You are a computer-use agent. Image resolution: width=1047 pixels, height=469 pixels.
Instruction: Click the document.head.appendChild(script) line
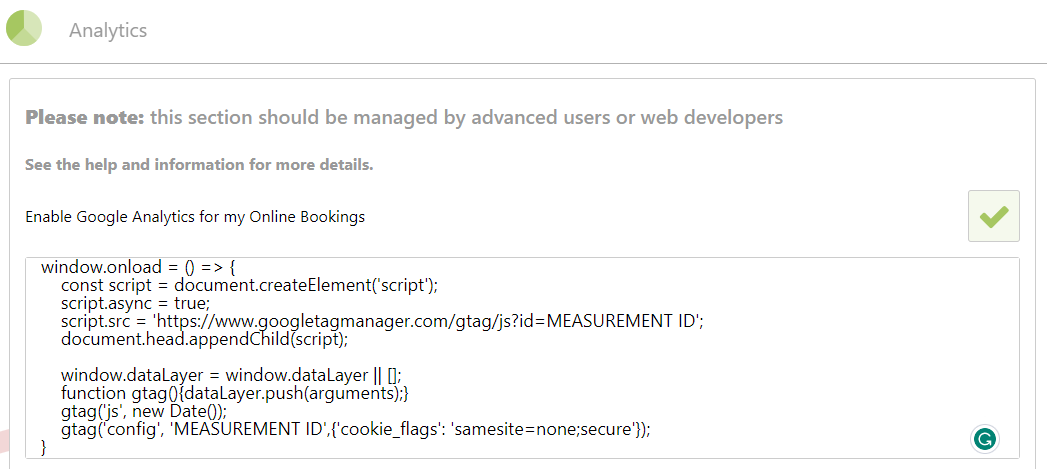[204, 339]
